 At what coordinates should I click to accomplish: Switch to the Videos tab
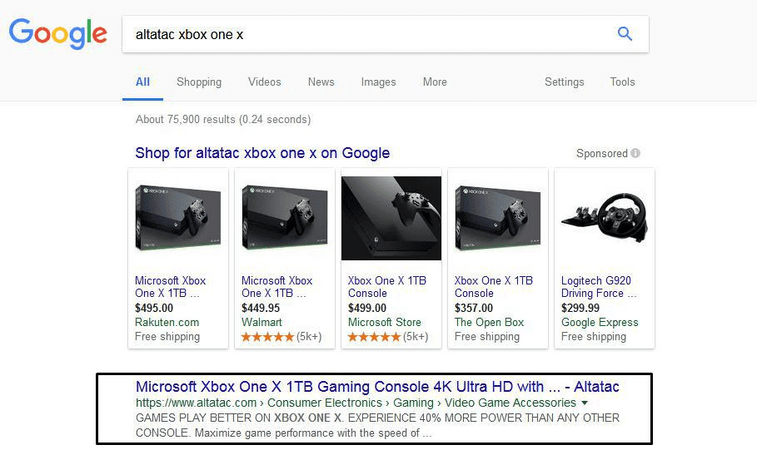coord(264,82)
